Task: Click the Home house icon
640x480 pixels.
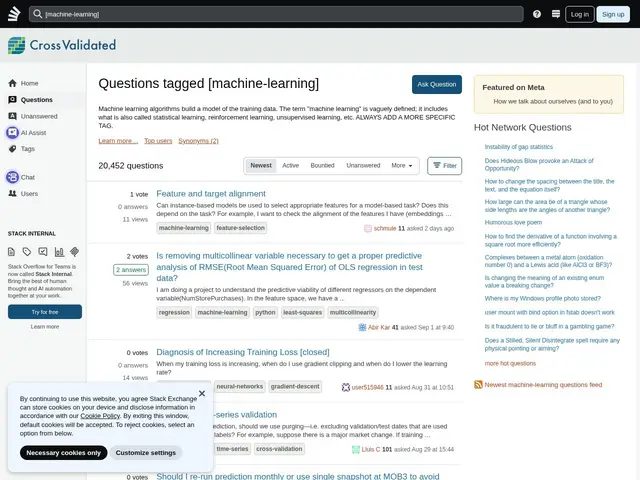Action: pos(13,83)
